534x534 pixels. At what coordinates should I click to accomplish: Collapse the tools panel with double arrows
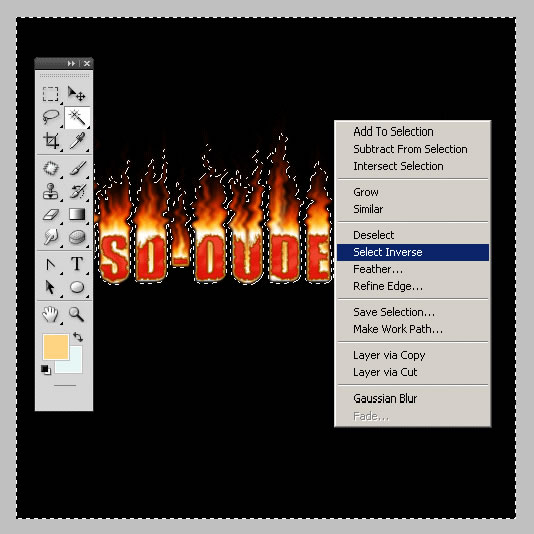71,63
